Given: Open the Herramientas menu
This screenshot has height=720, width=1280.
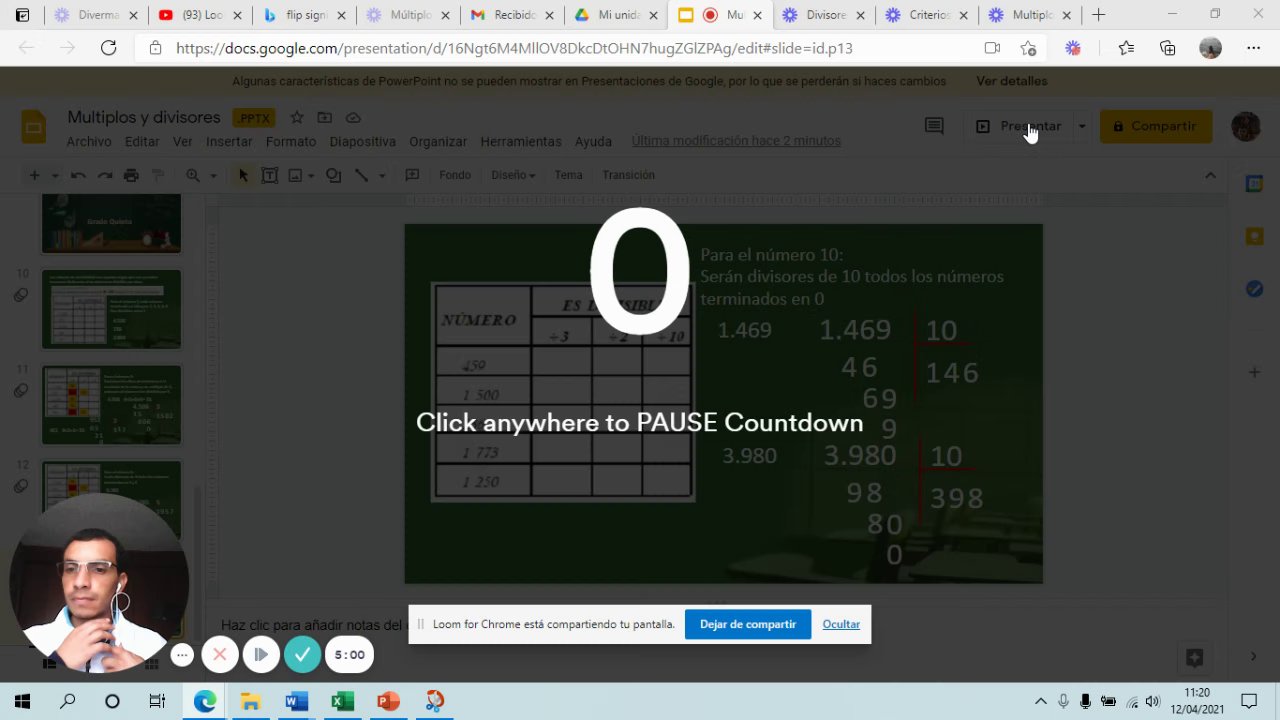Looking at the screenshot, I should click(521, 142).
